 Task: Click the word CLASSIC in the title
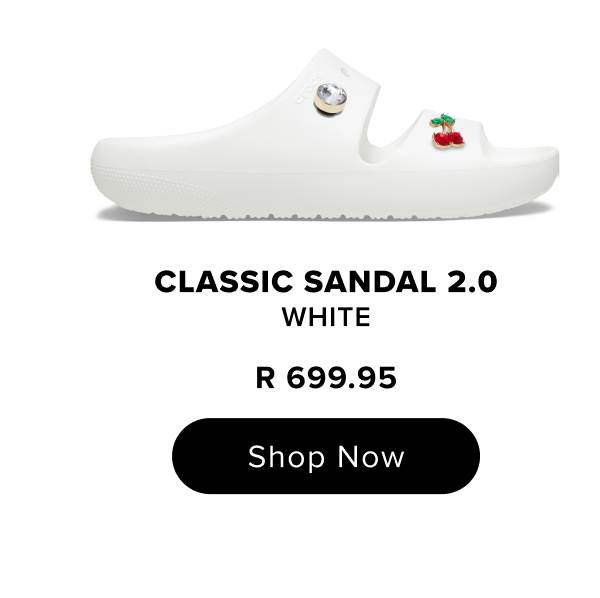tap(224, 282)
